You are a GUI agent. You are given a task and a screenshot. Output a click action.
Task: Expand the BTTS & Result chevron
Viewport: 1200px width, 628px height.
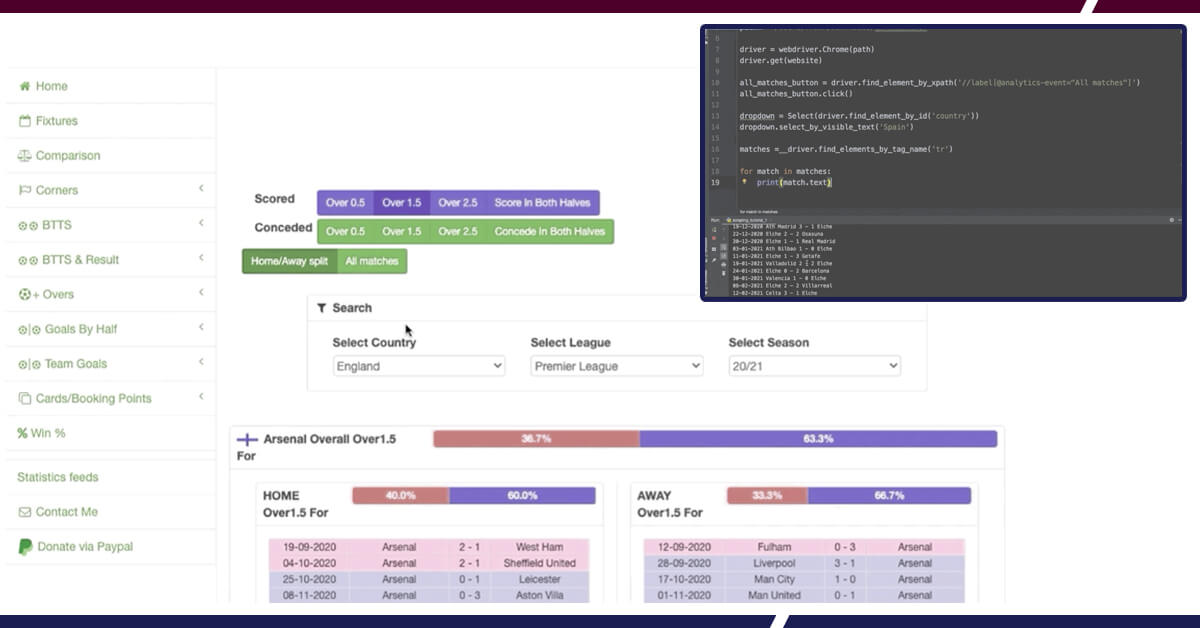point(201,257)
